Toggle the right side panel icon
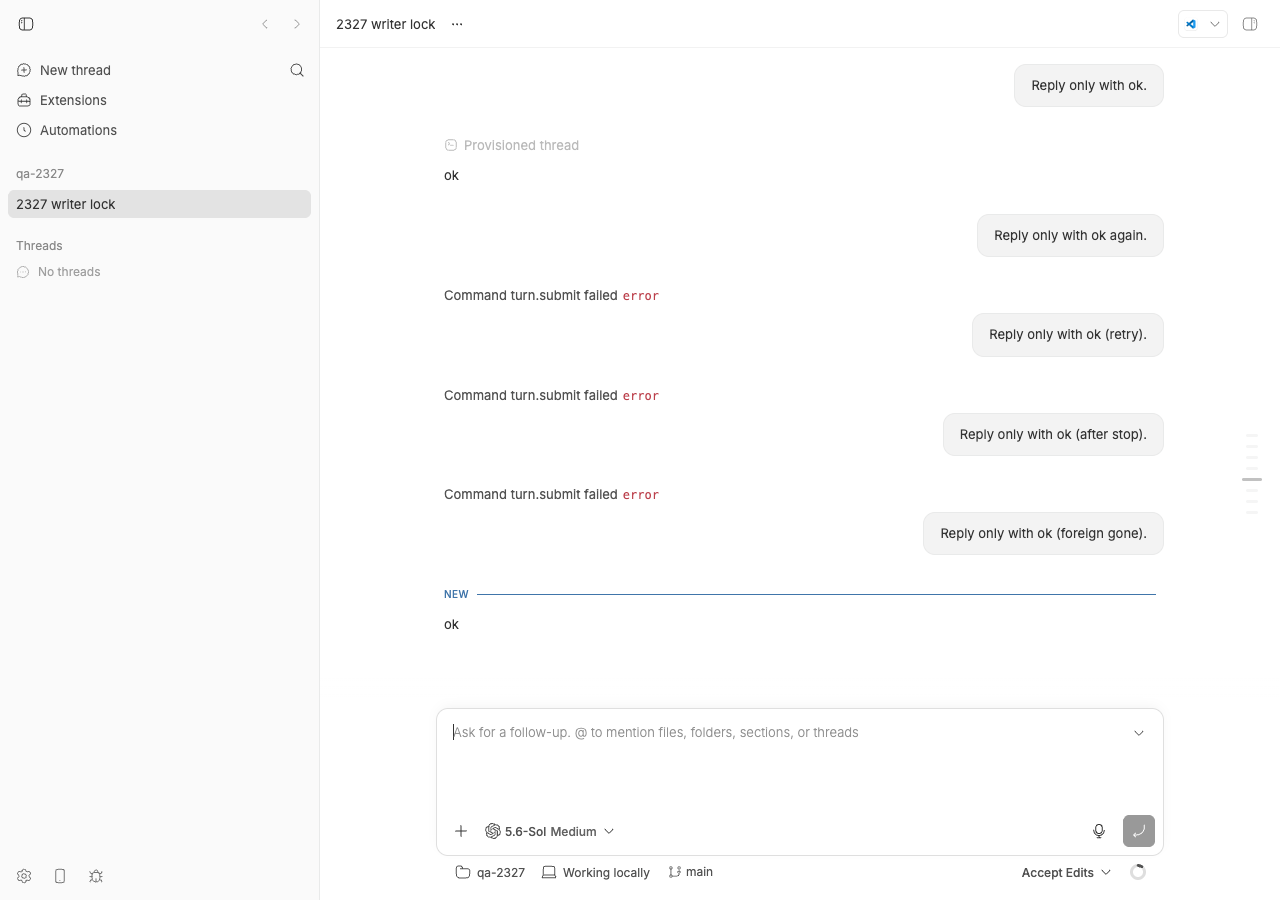1280x900 pixels. (x=1250, y=24)
